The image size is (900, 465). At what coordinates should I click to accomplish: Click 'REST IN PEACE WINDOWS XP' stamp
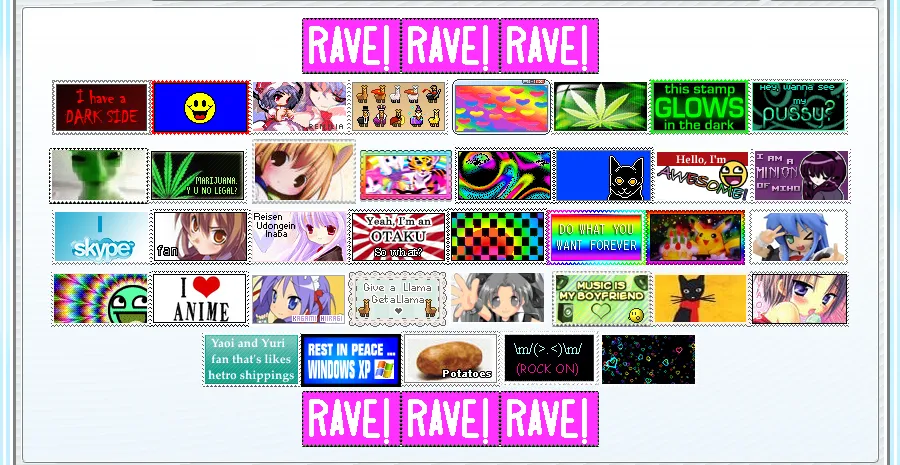tap(351, 360)
